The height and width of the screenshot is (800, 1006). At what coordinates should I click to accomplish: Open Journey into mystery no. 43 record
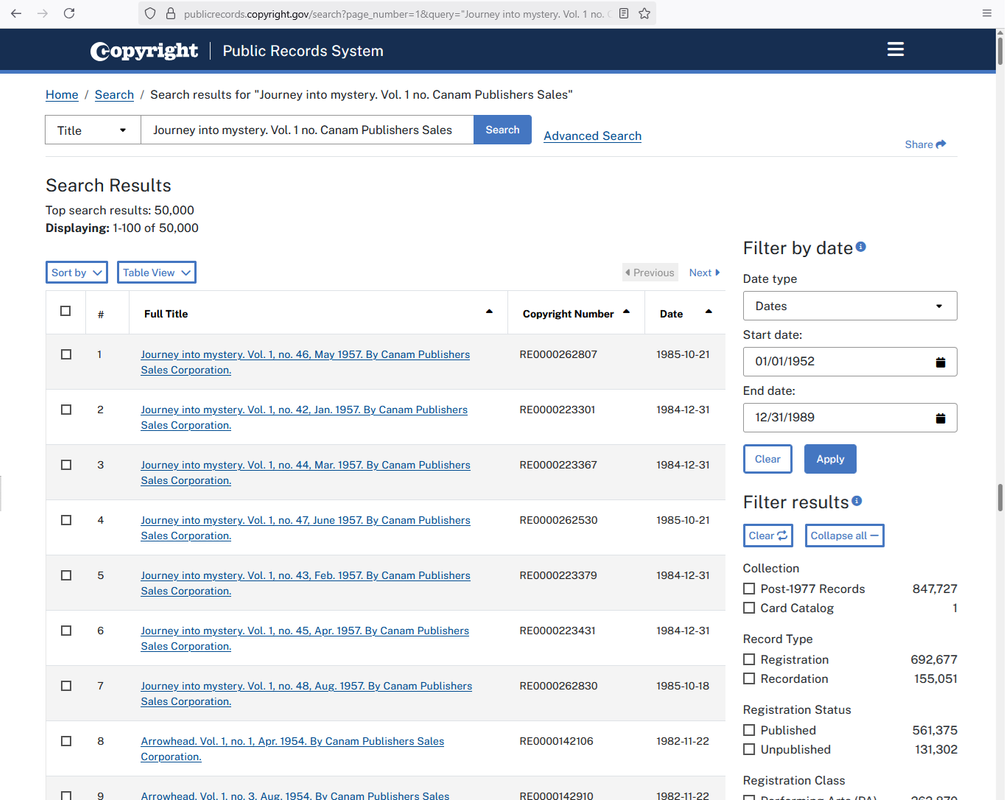click(x=305, y=583)
